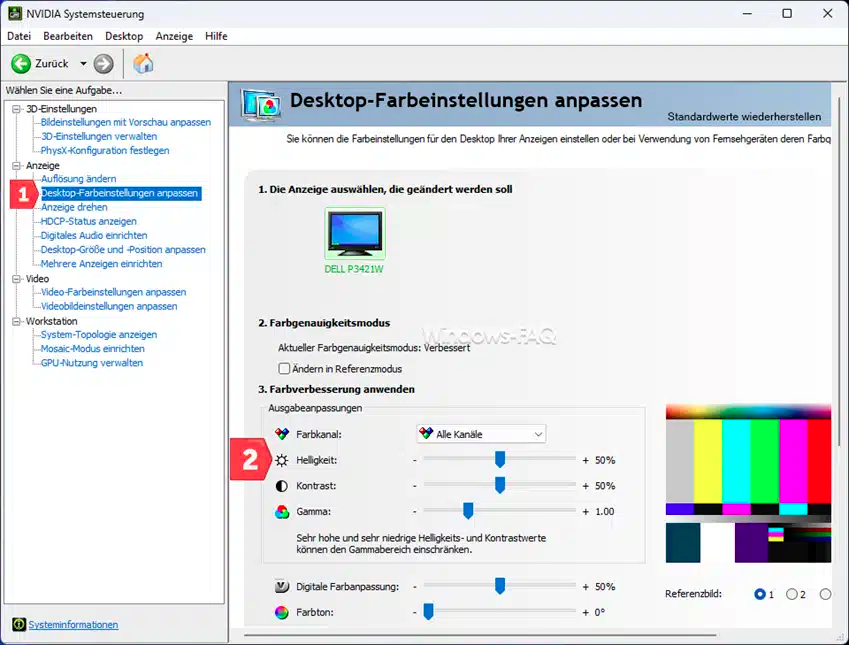This screenshot has height=645, width=849.
Task: Collapse the Workstation tree node
Action: coord(16,321)
